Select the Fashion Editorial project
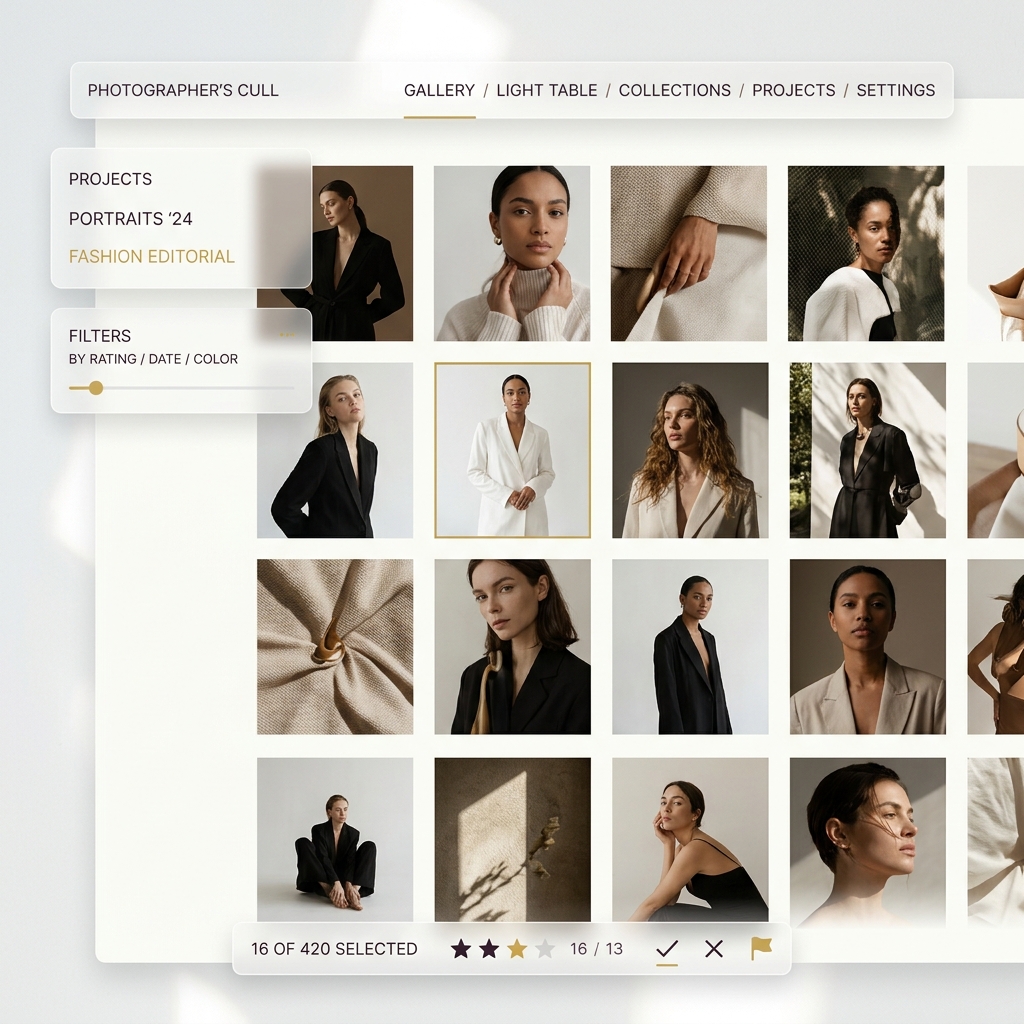1024x1024 pixels. (152, 256)
